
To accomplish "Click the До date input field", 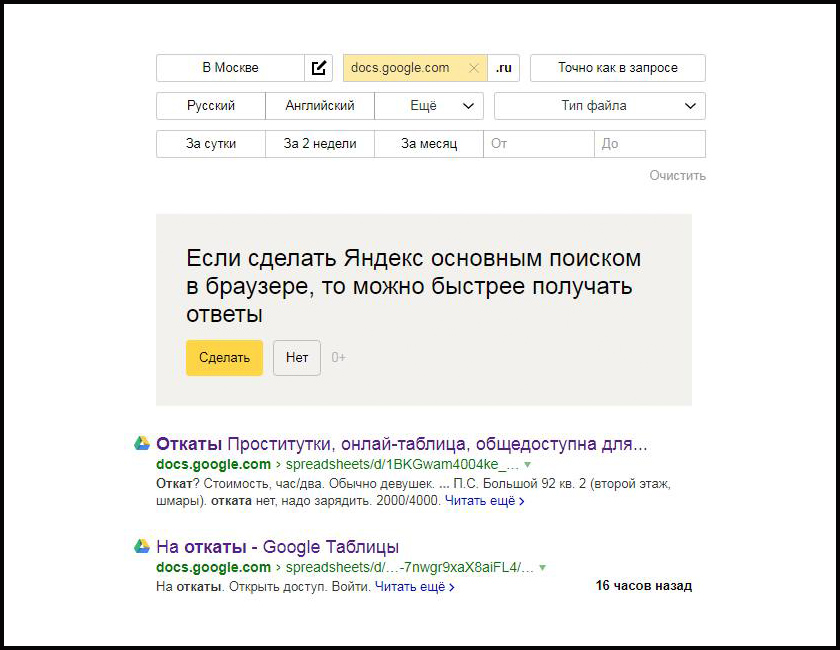I will [x=650, y=144].
